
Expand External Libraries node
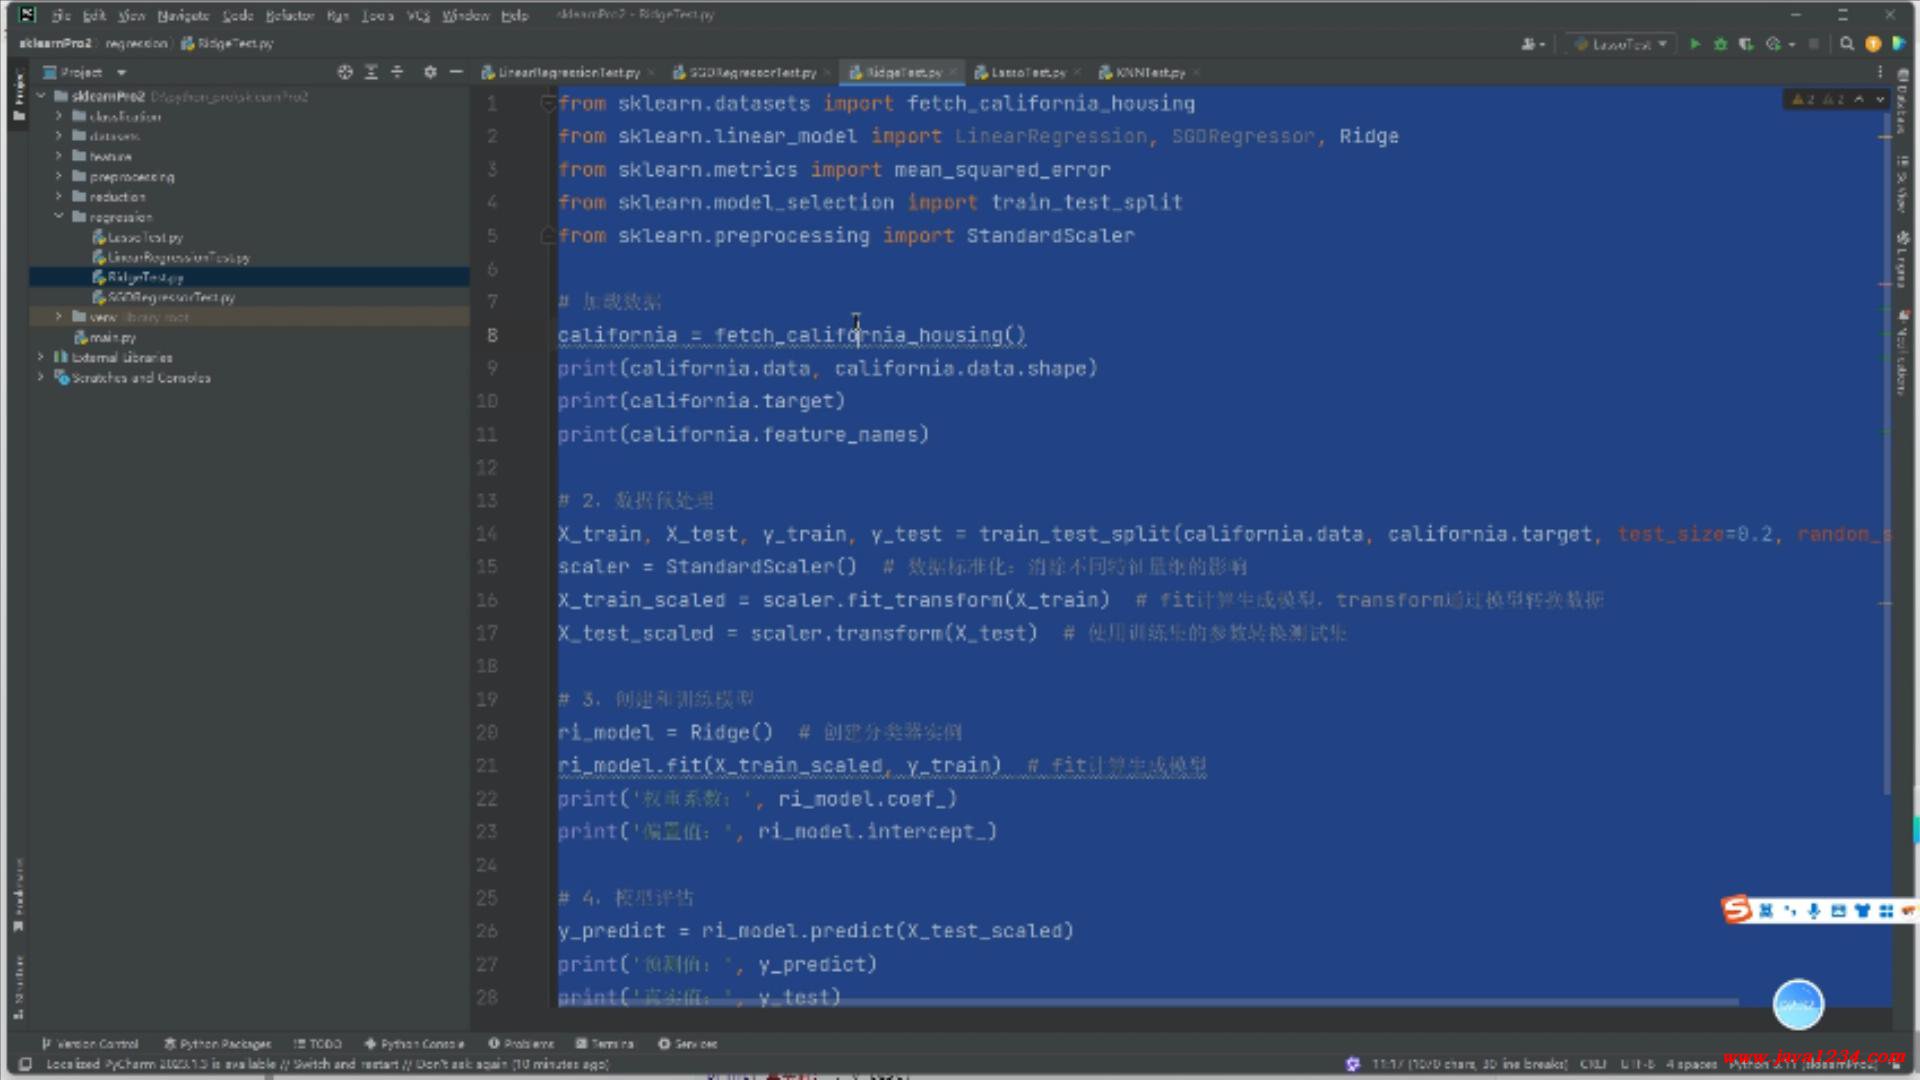point(41,357)
